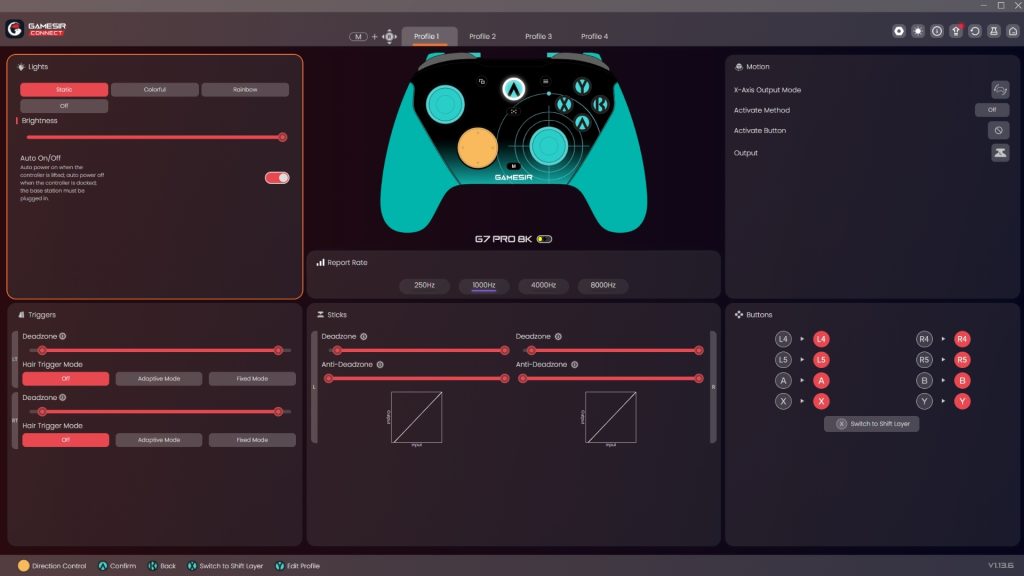Click the Output joystick icon in Motion panel
Screen dimensions: 1024x576
click(x=1000, y=153)
